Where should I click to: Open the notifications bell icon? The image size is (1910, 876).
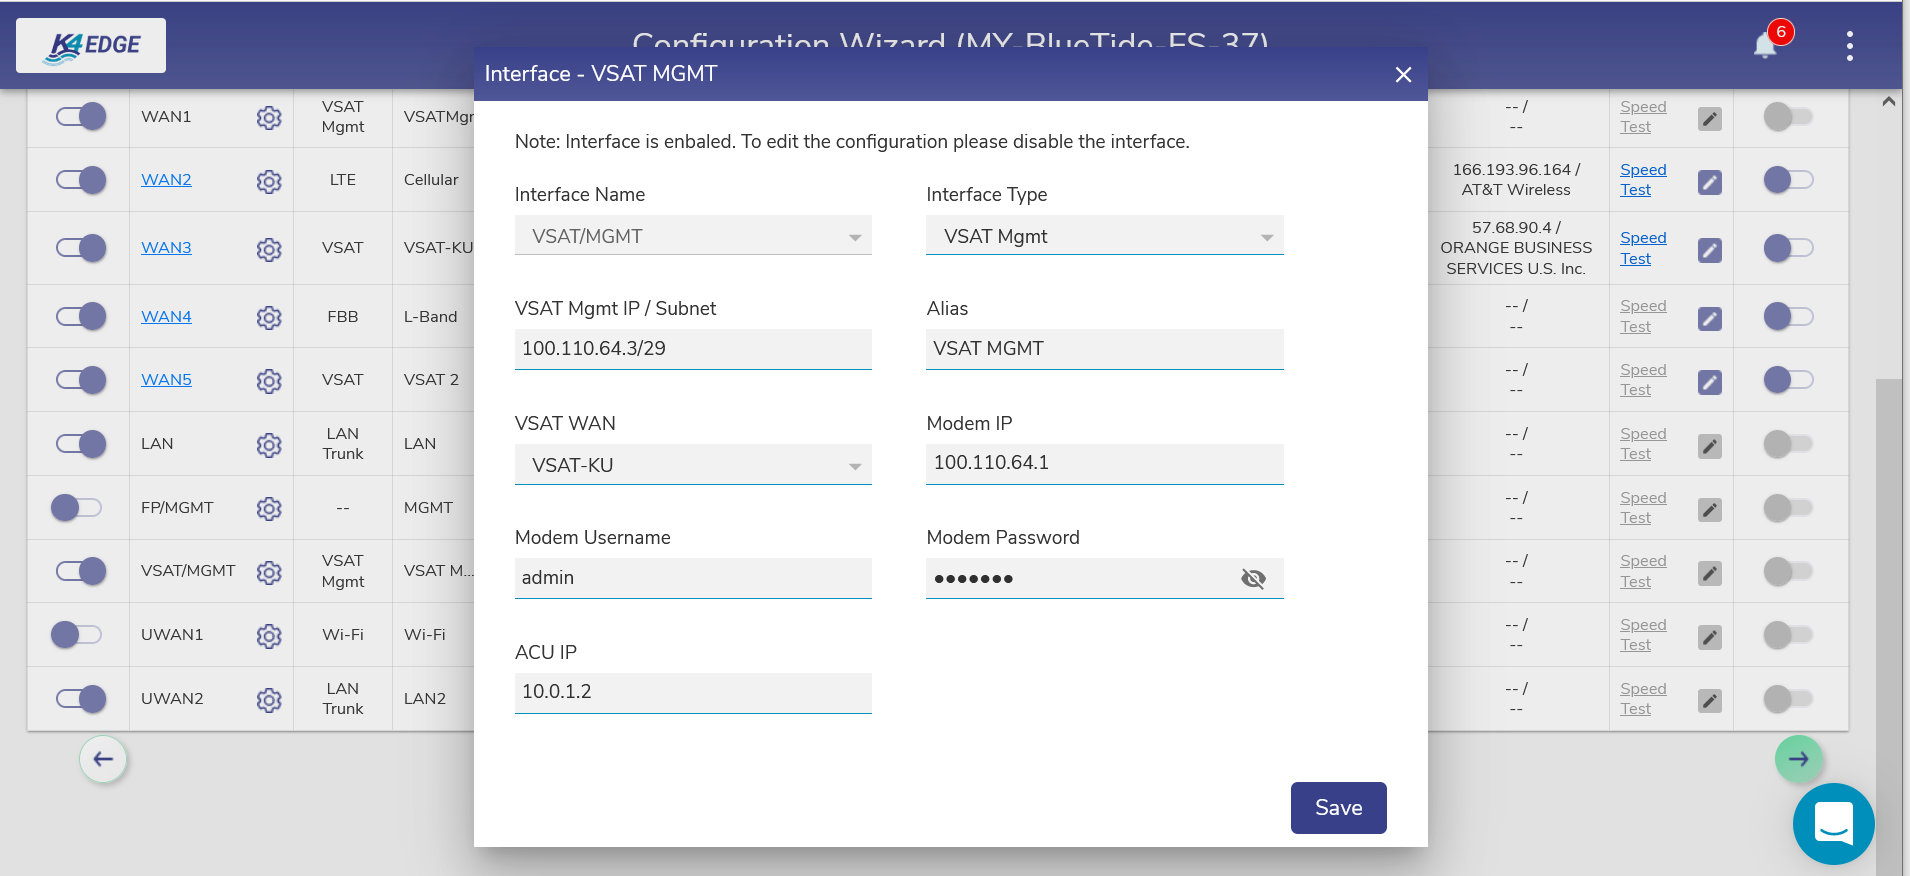(x=1766, y=45)
